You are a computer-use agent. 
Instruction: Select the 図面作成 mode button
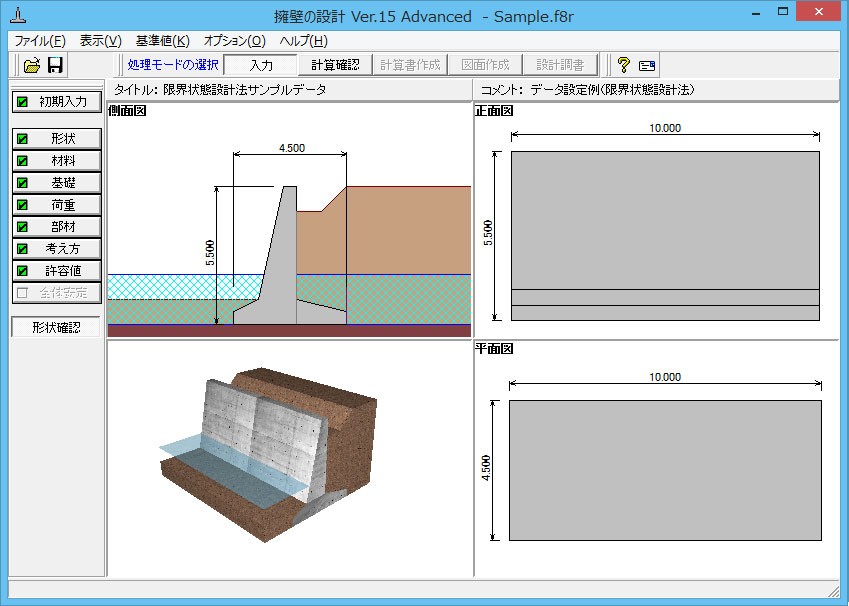[485, 65]
